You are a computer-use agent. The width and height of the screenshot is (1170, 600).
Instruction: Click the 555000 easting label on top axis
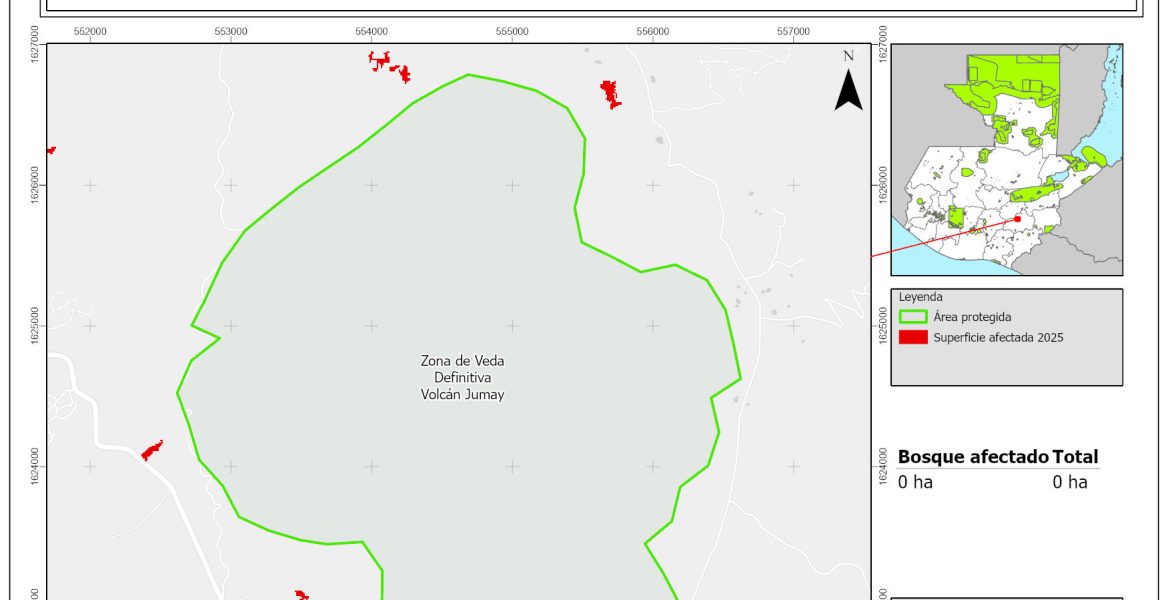[512, 31]
